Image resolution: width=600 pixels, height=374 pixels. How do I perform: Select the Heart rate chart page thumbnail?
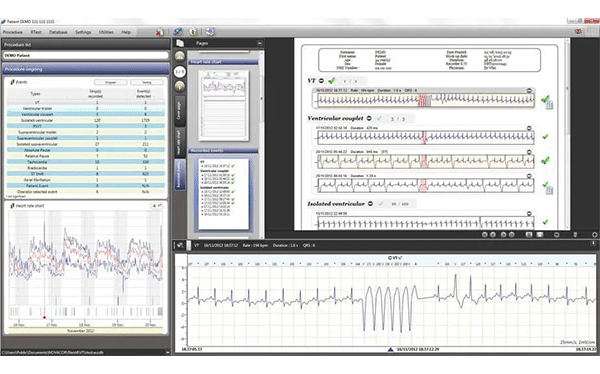(223, 105)
